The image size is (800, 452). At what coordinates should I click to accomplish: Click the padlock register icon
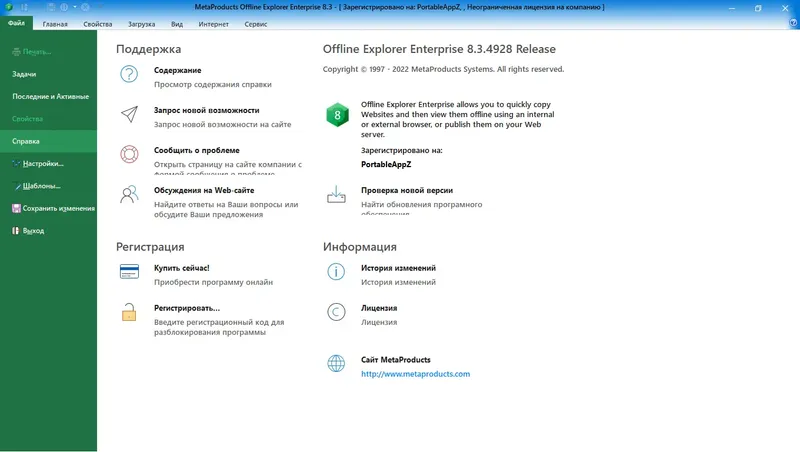[129, 312]
